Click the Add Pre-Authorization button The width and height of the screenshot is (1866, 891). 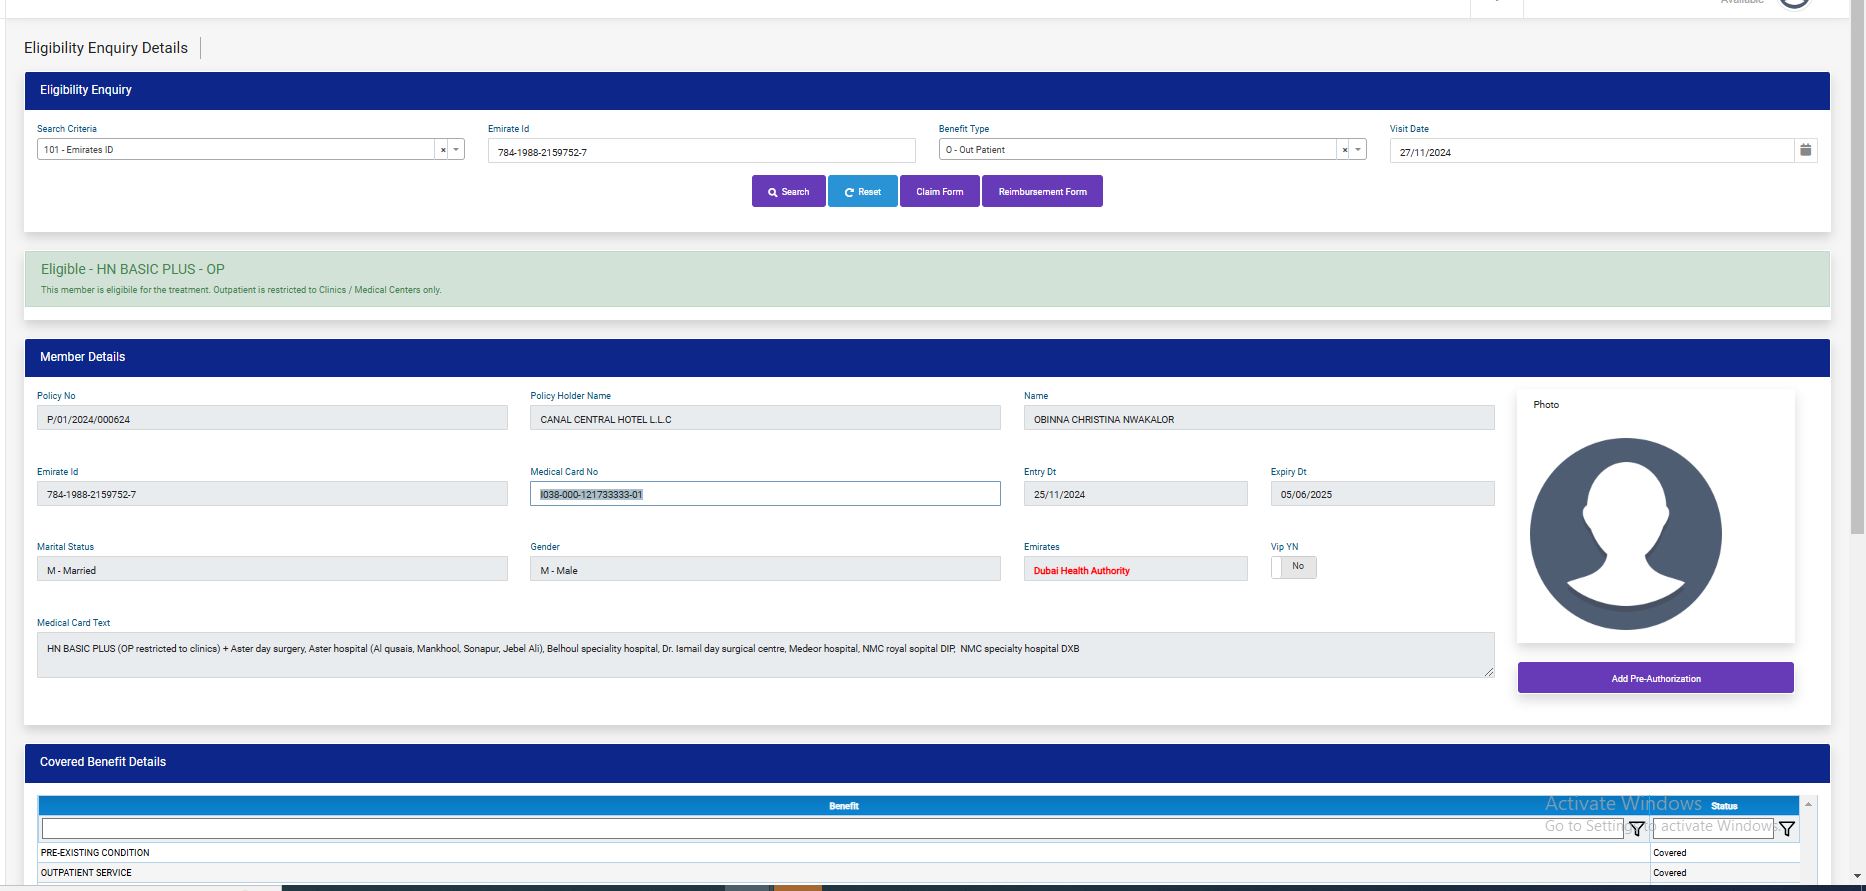[x=1655, y=678]
